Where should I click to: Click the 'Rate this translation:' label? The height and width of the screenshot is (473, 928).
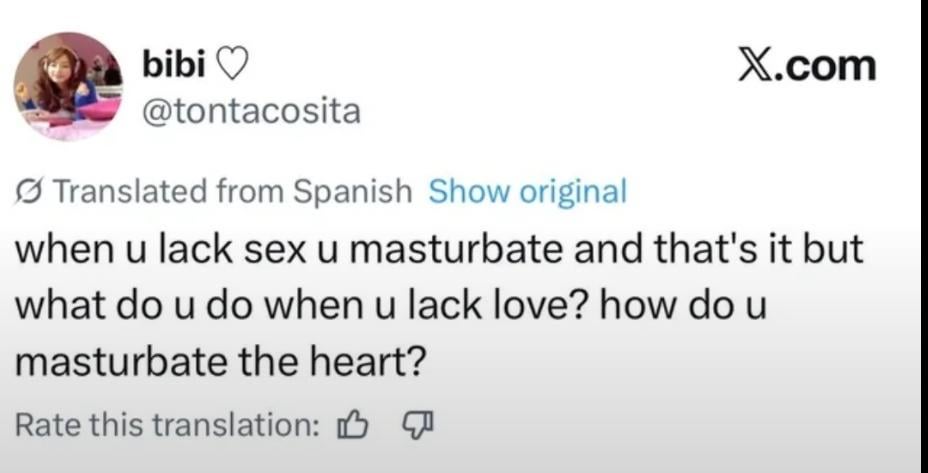coord(166,424)
